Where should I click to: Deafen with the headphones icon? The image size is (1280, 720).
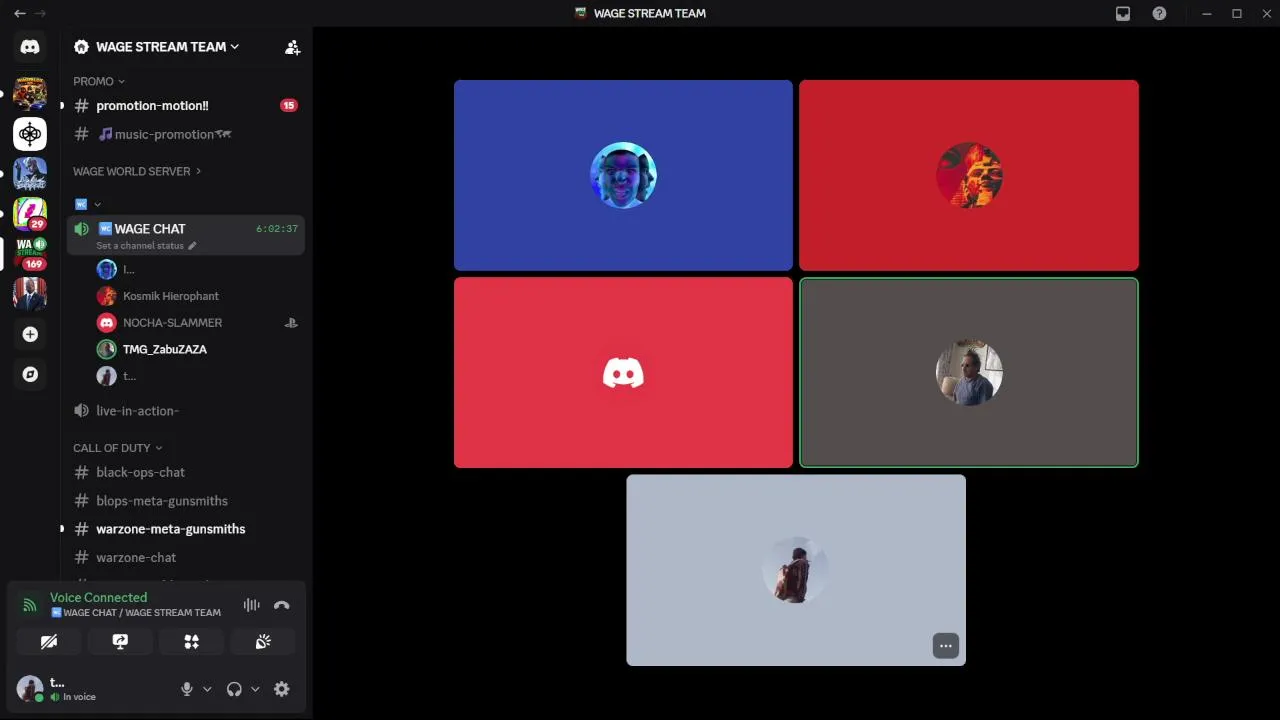[x=234, y=689]
